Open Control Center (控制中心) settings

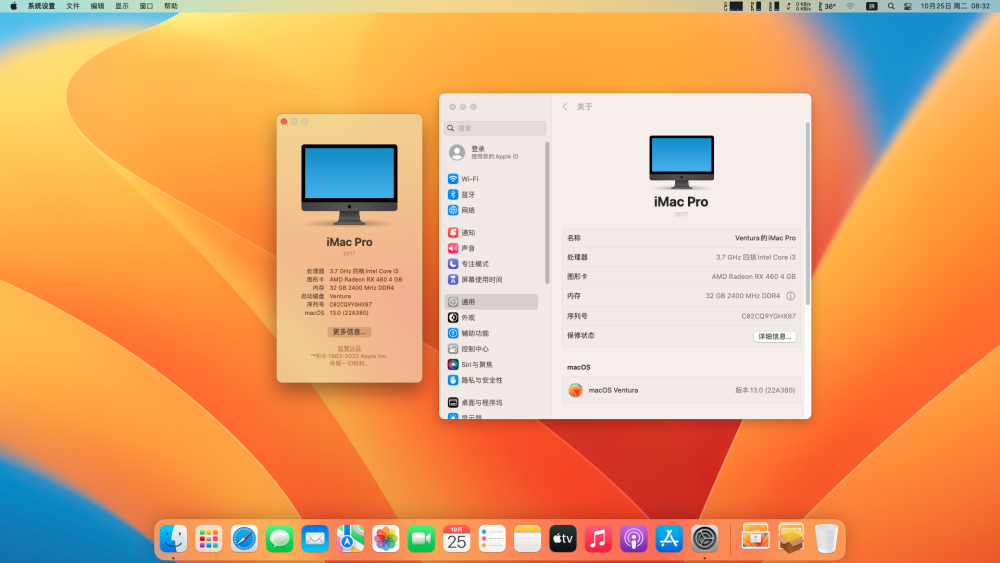tap(491, 349)
